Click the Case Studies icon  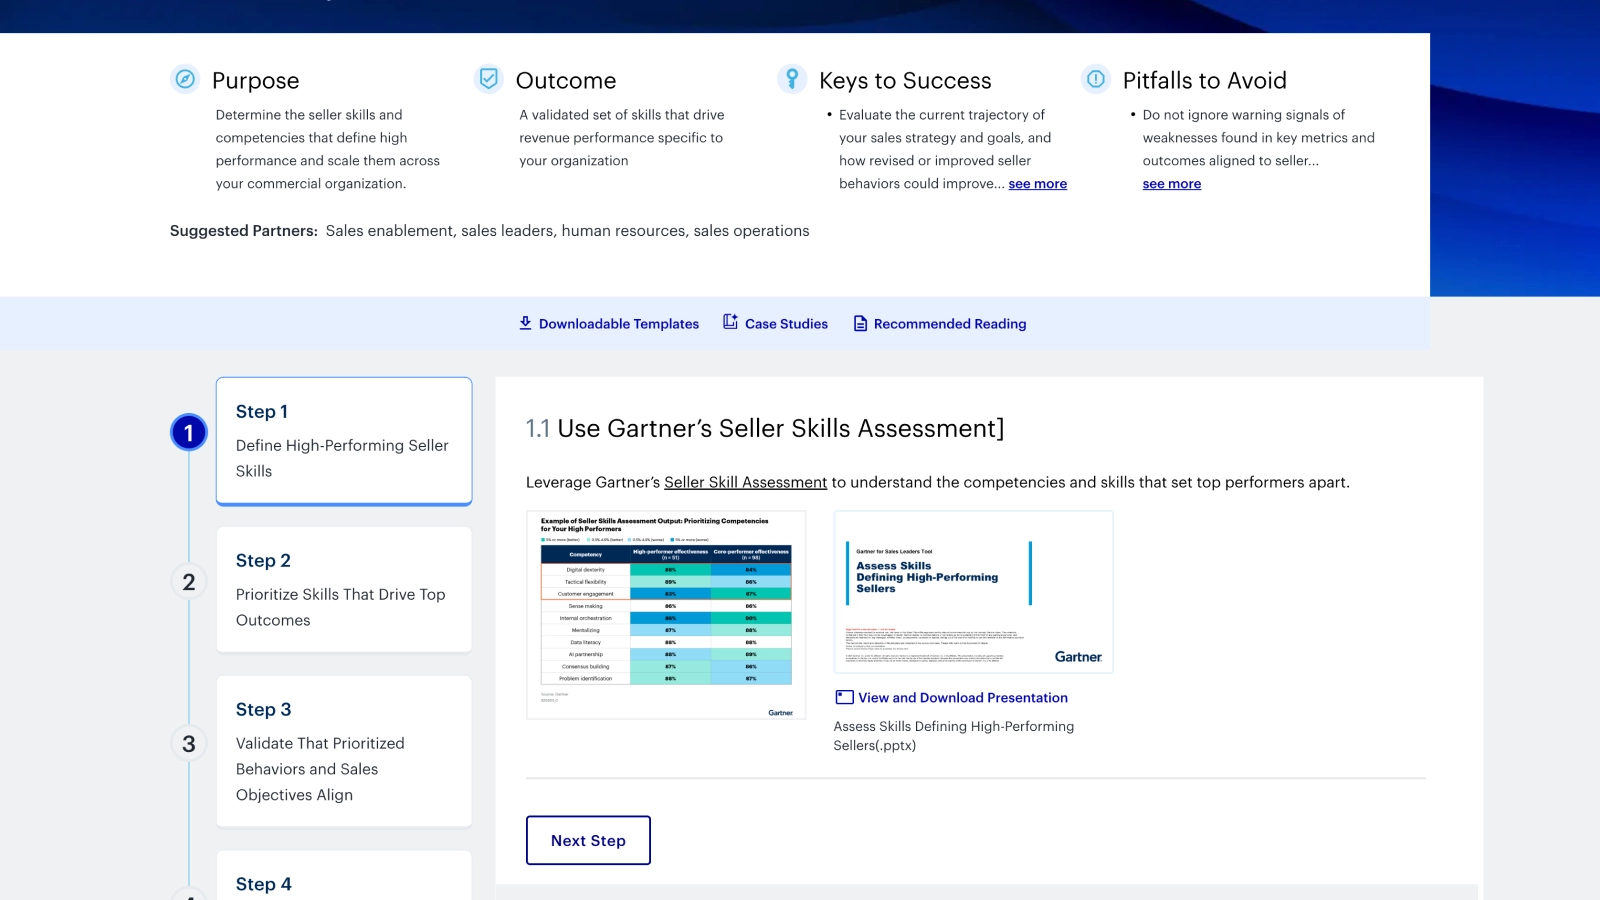tap(729, 322)
